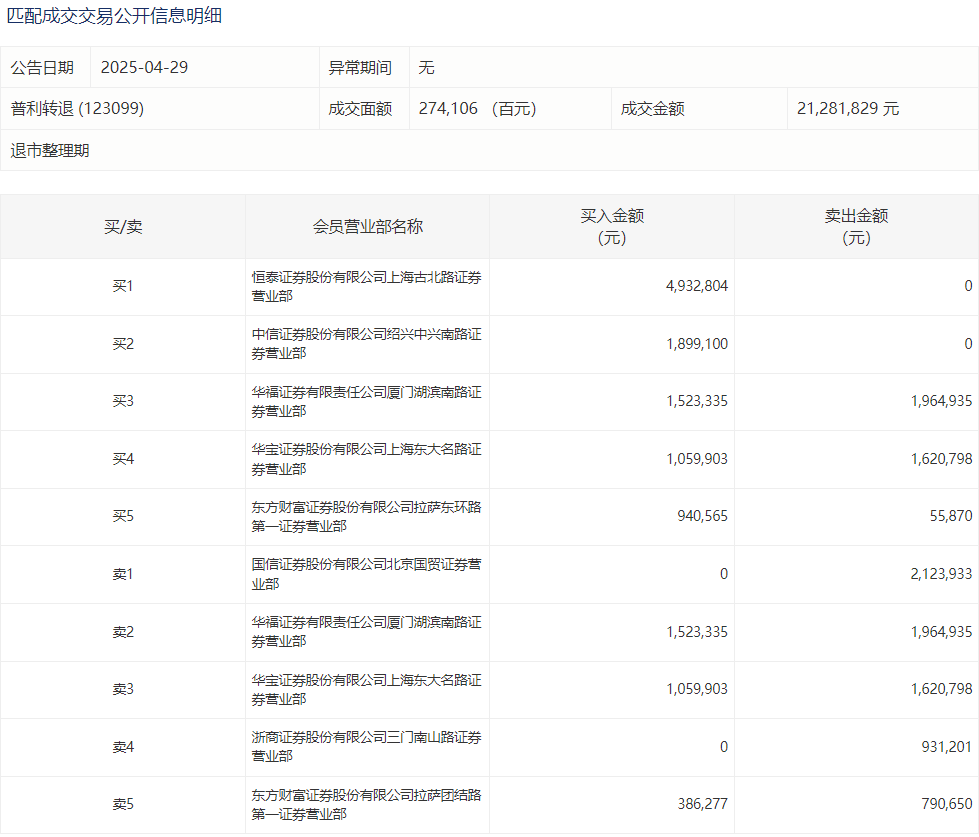Screen dimensions: 979x837
Task: Open 国信证券 北京国贸 branch name
Action: coord(366,574)
